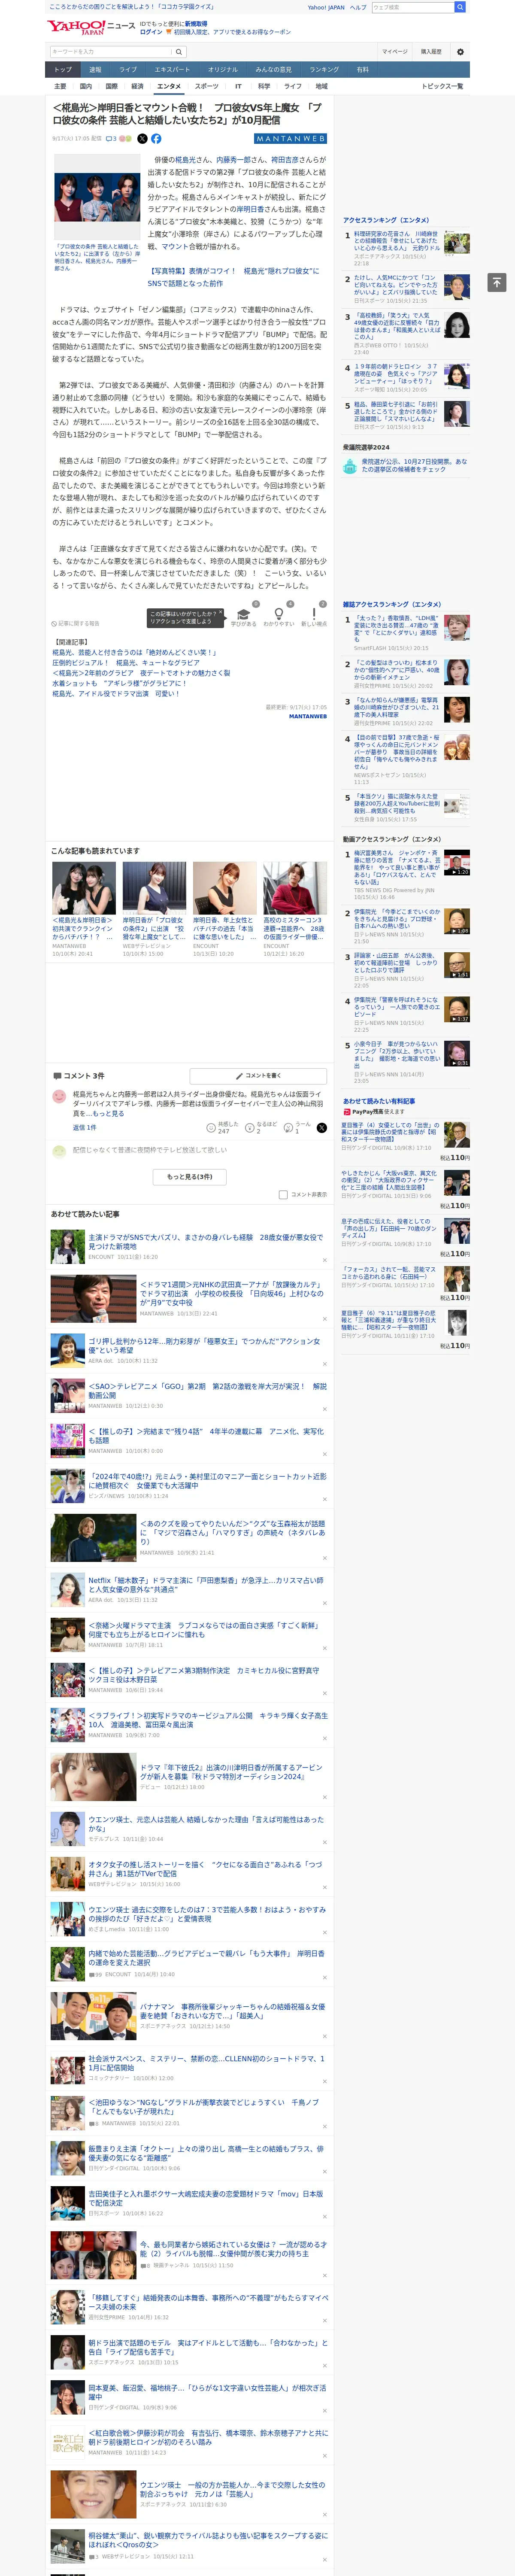515x2576 pixels.
Task: Open the 新規取得 ID link
Action: [x=196, y=23]
